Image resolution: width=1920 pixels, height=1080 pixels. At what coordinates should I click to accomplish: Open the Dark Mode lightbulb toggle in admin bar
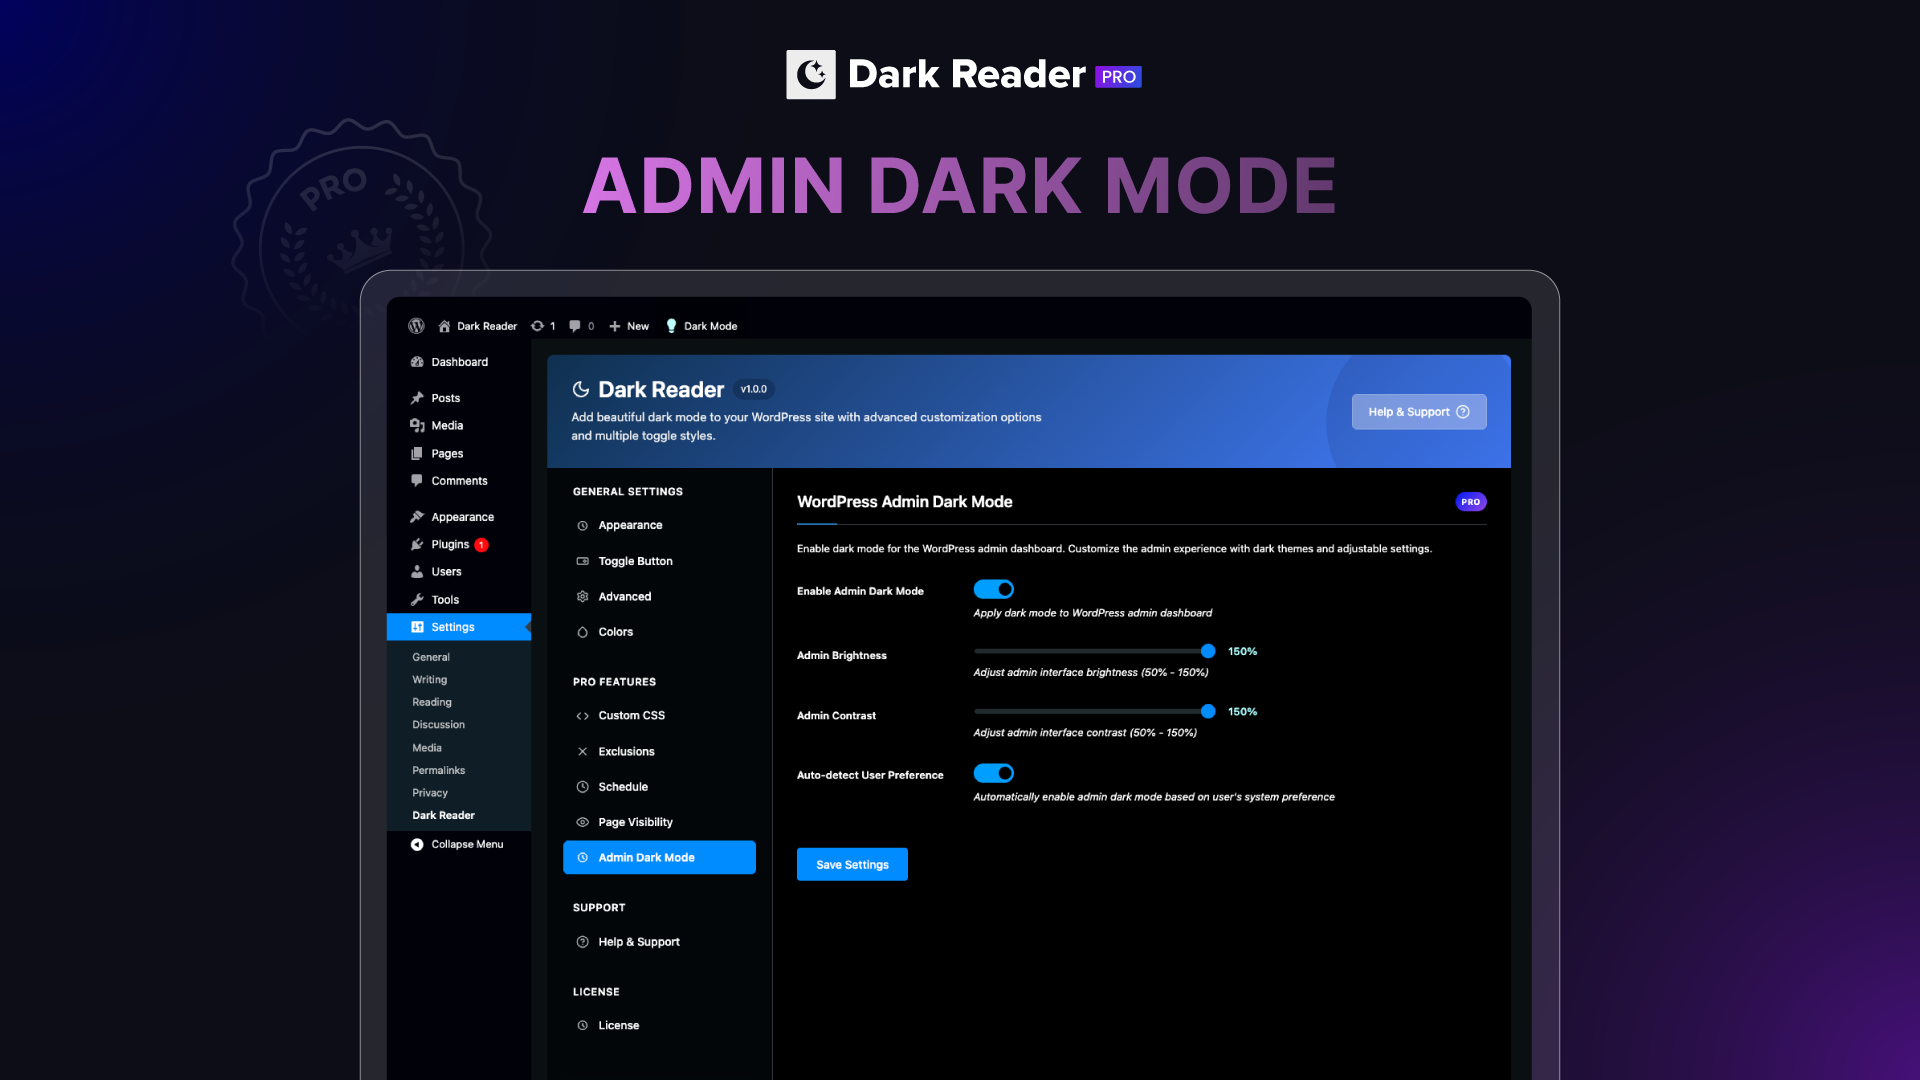tap(672, 326)
